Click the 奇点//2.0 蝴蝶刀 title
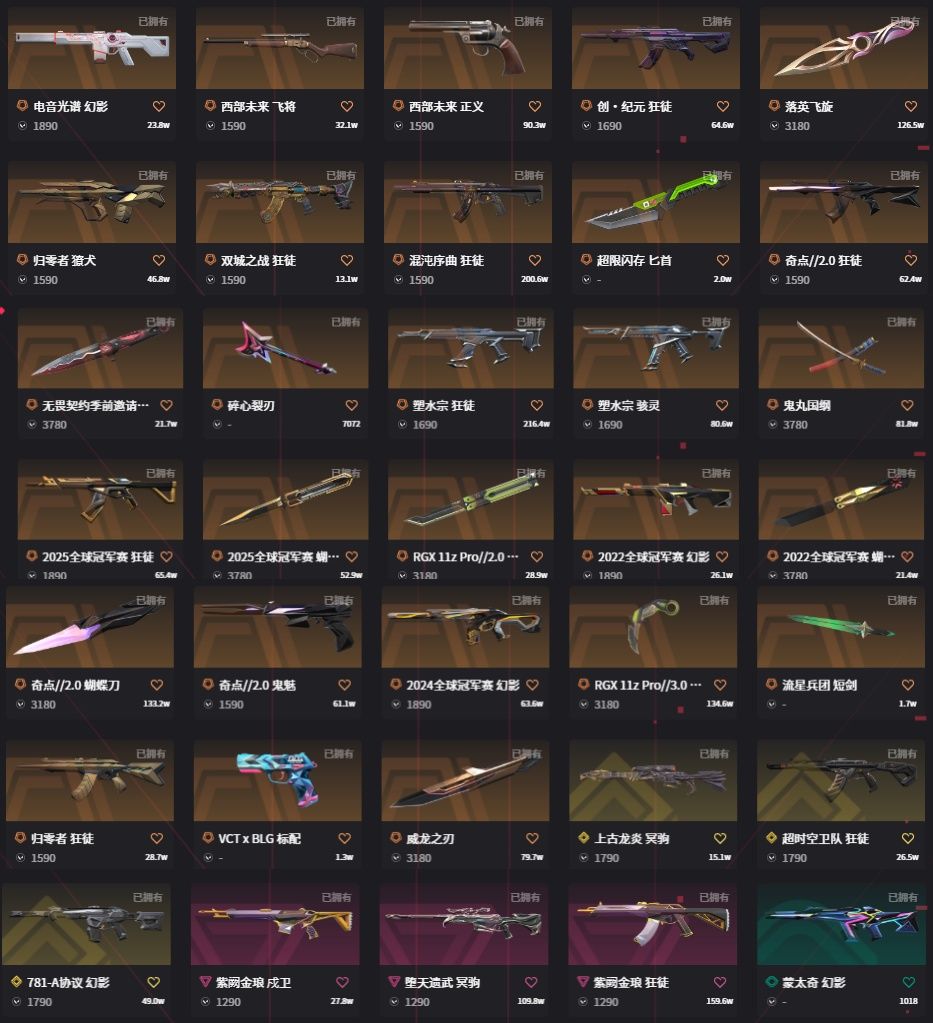This screenshot has width=933, height=1023. coord(76,685)
